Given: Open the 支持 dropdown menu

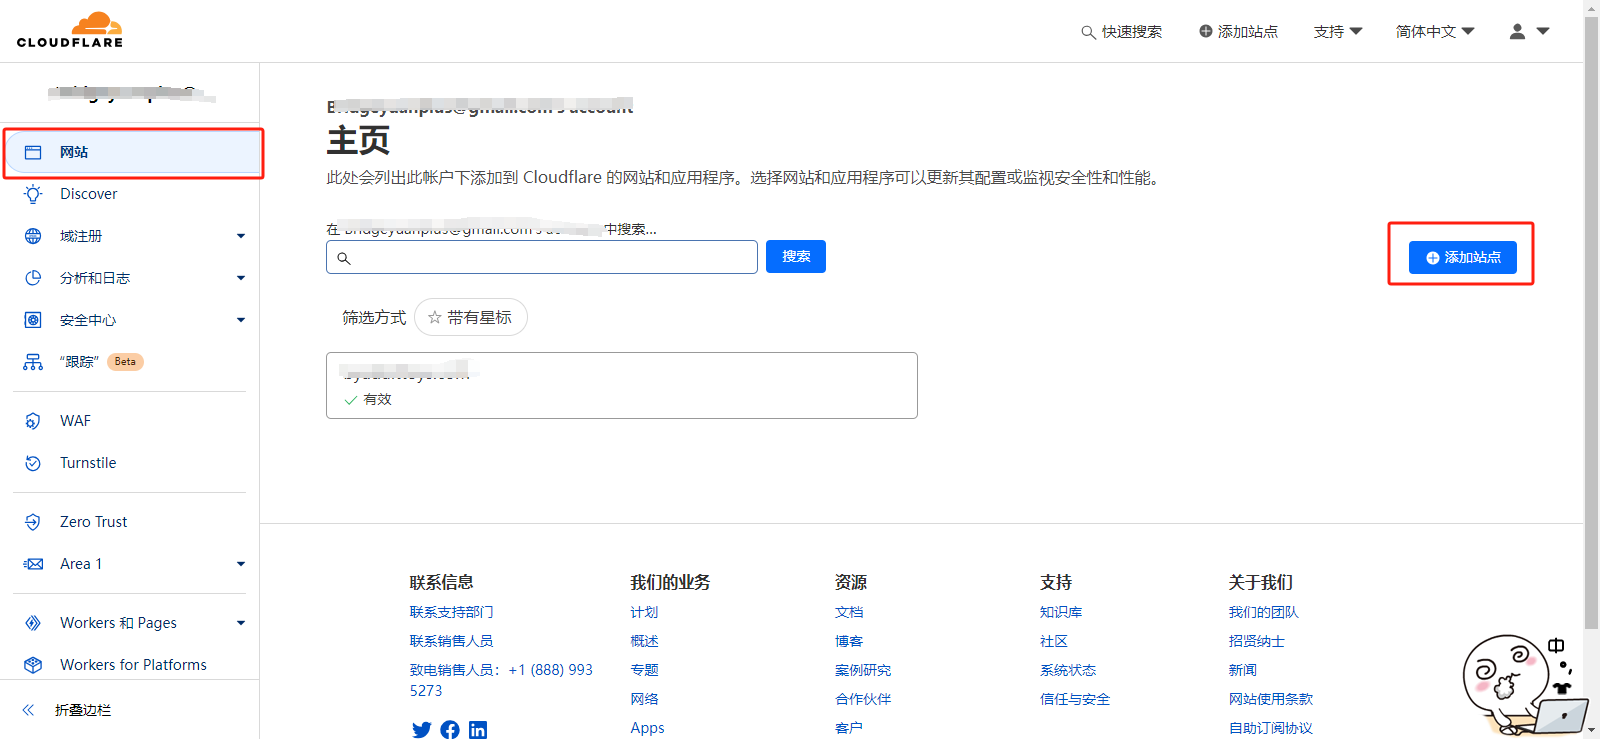Looking at the screenshot, I should coord(1338,32).
